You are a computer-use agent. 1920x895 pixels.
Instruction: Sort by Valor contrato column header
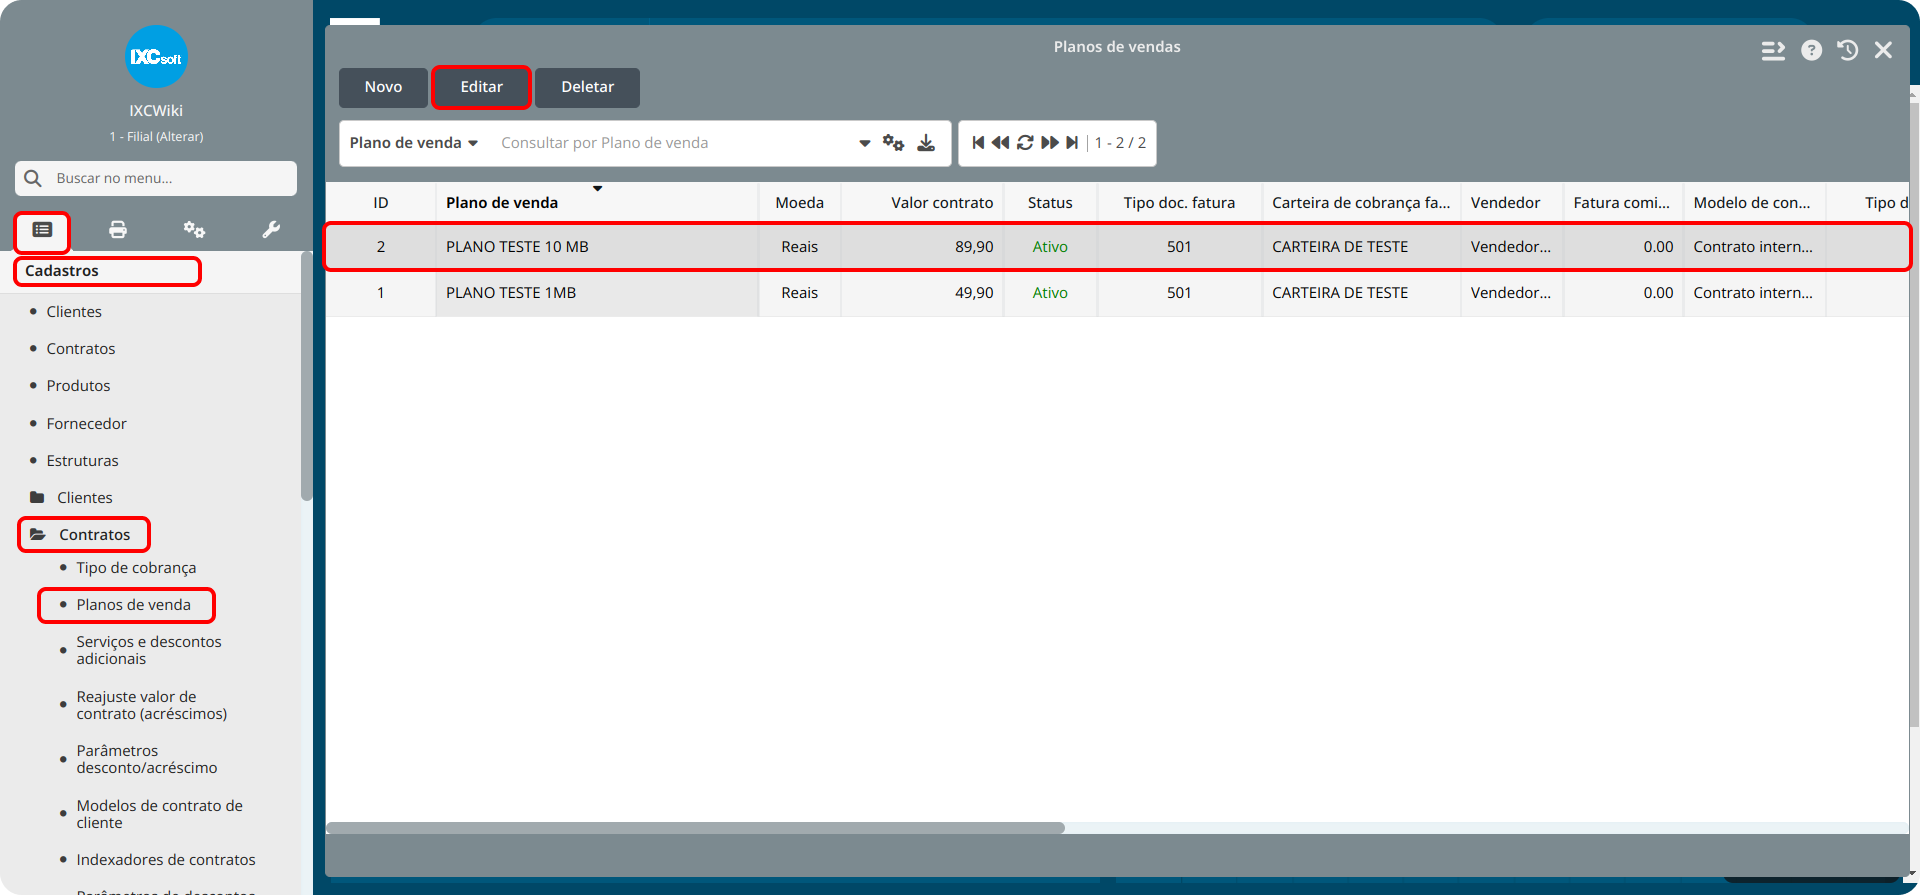(922, 203)
